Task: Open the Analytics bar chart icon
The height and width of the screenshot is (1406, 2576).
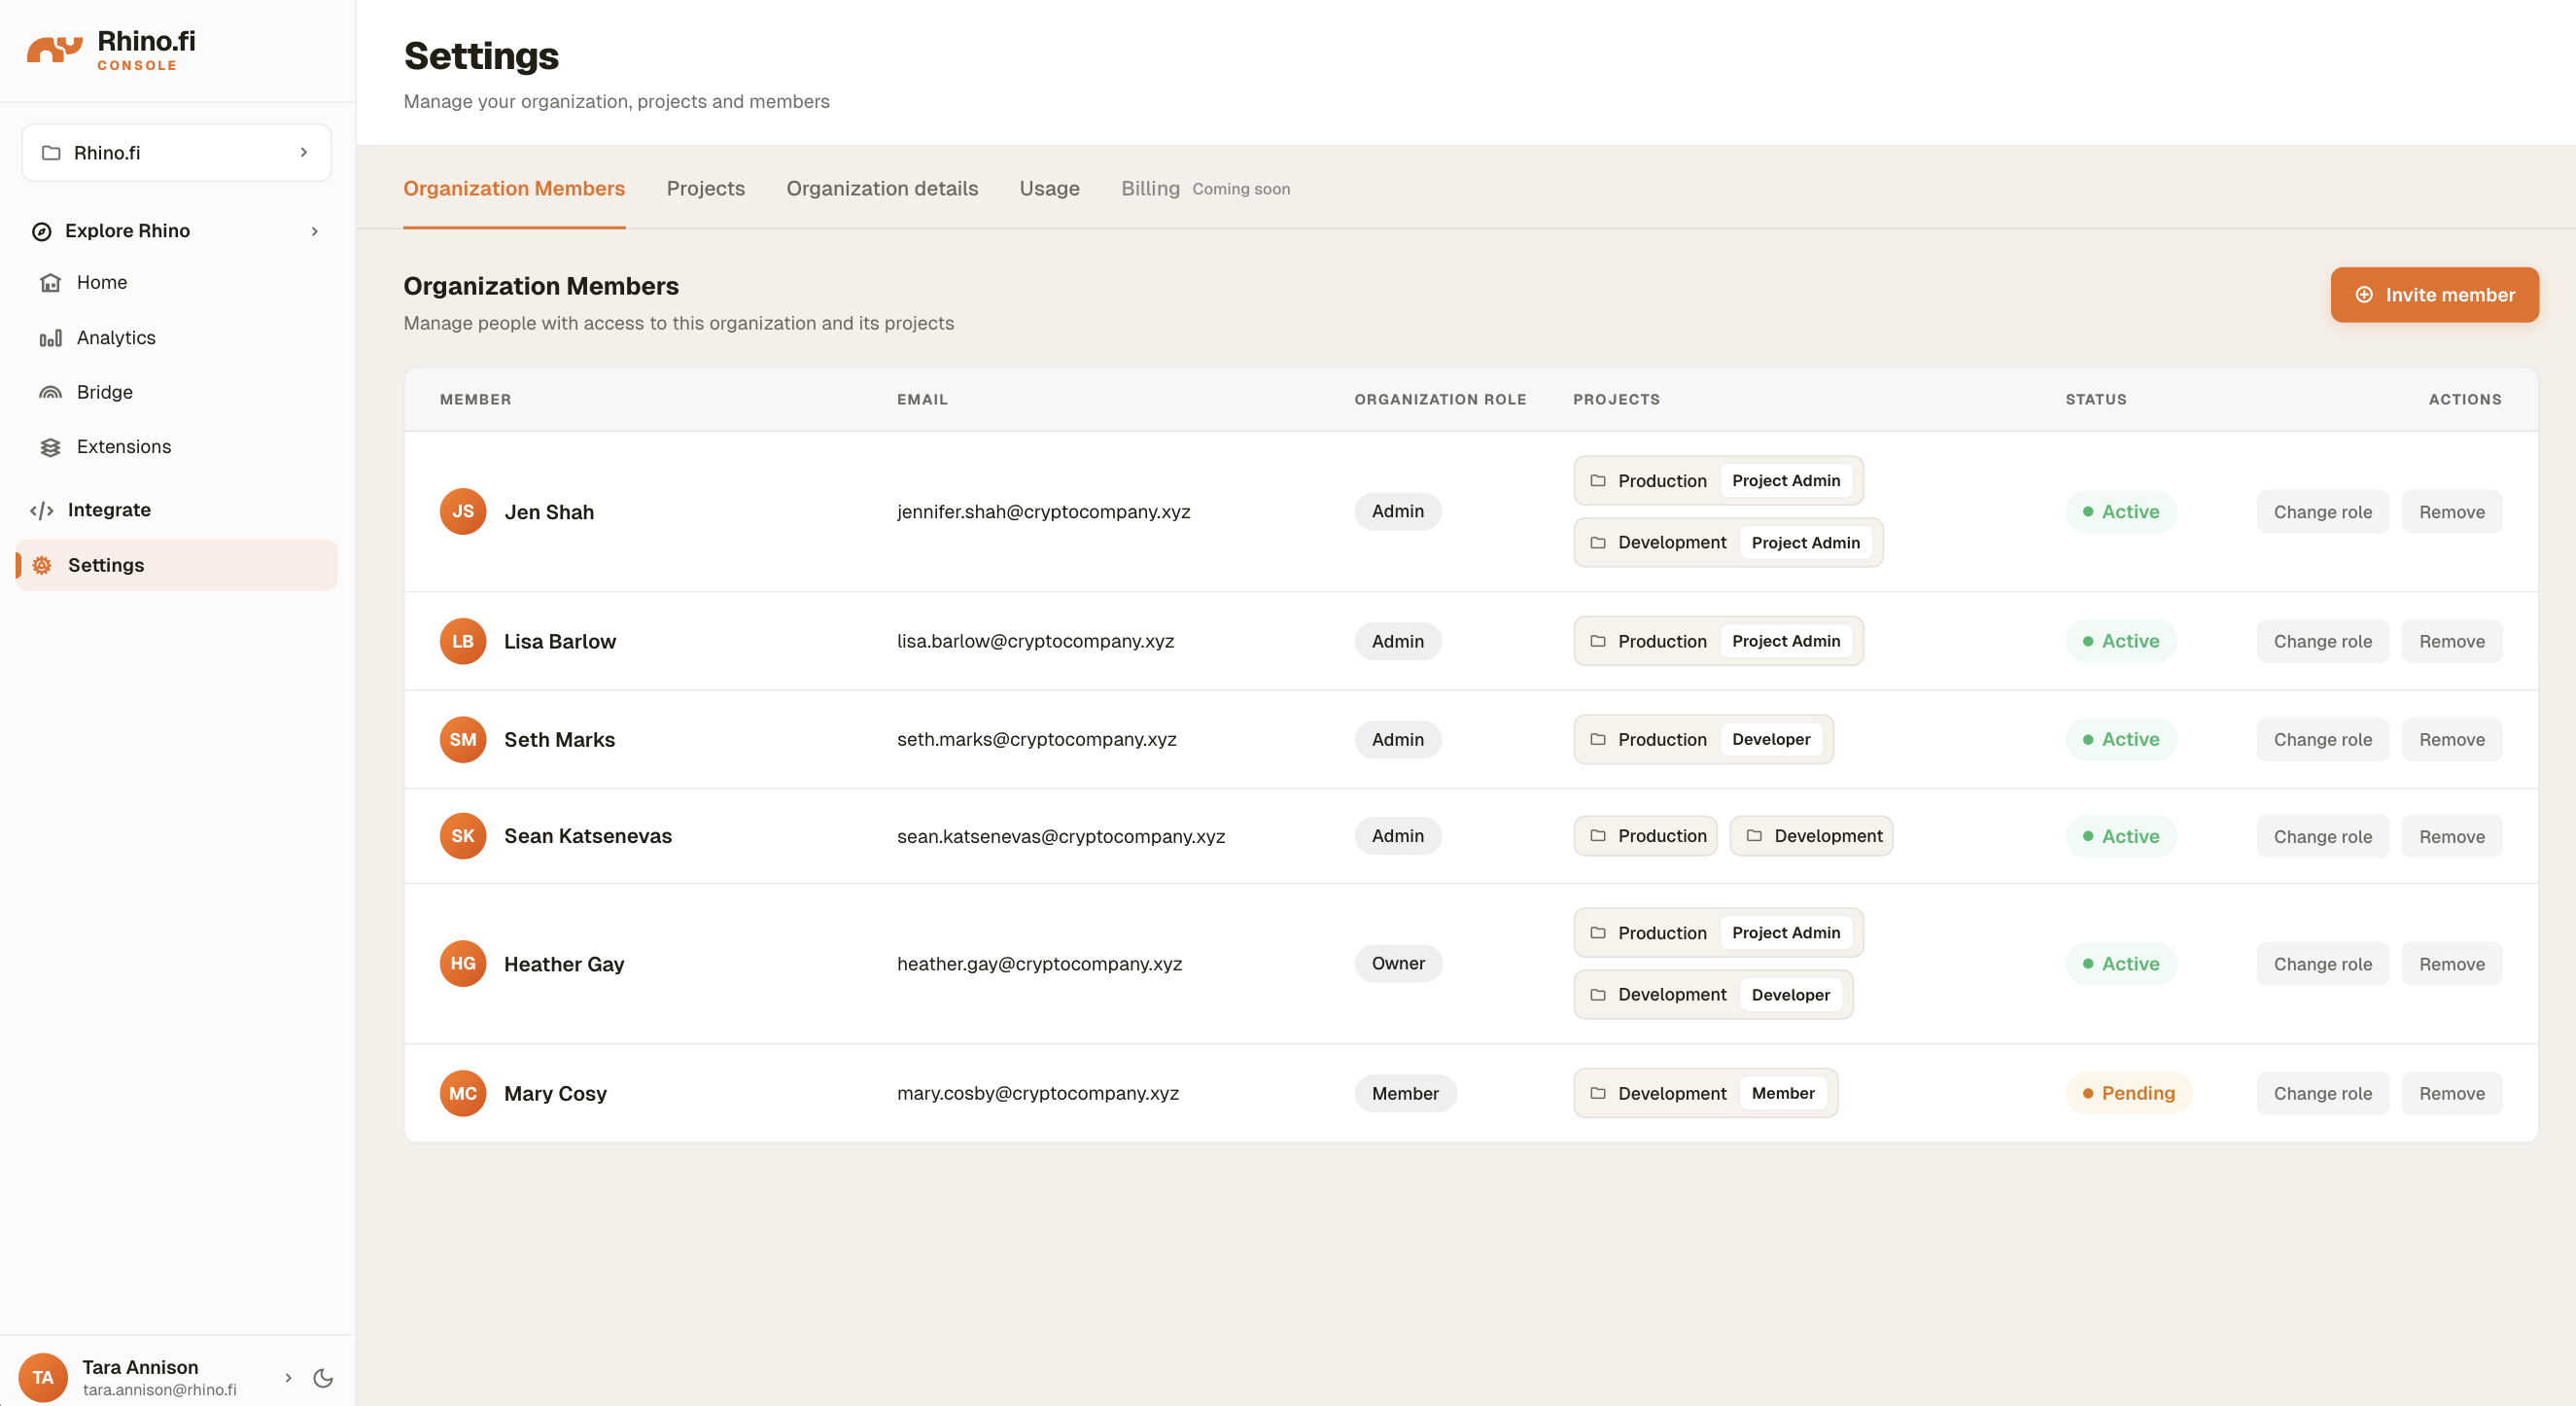Action: [50, 338]
